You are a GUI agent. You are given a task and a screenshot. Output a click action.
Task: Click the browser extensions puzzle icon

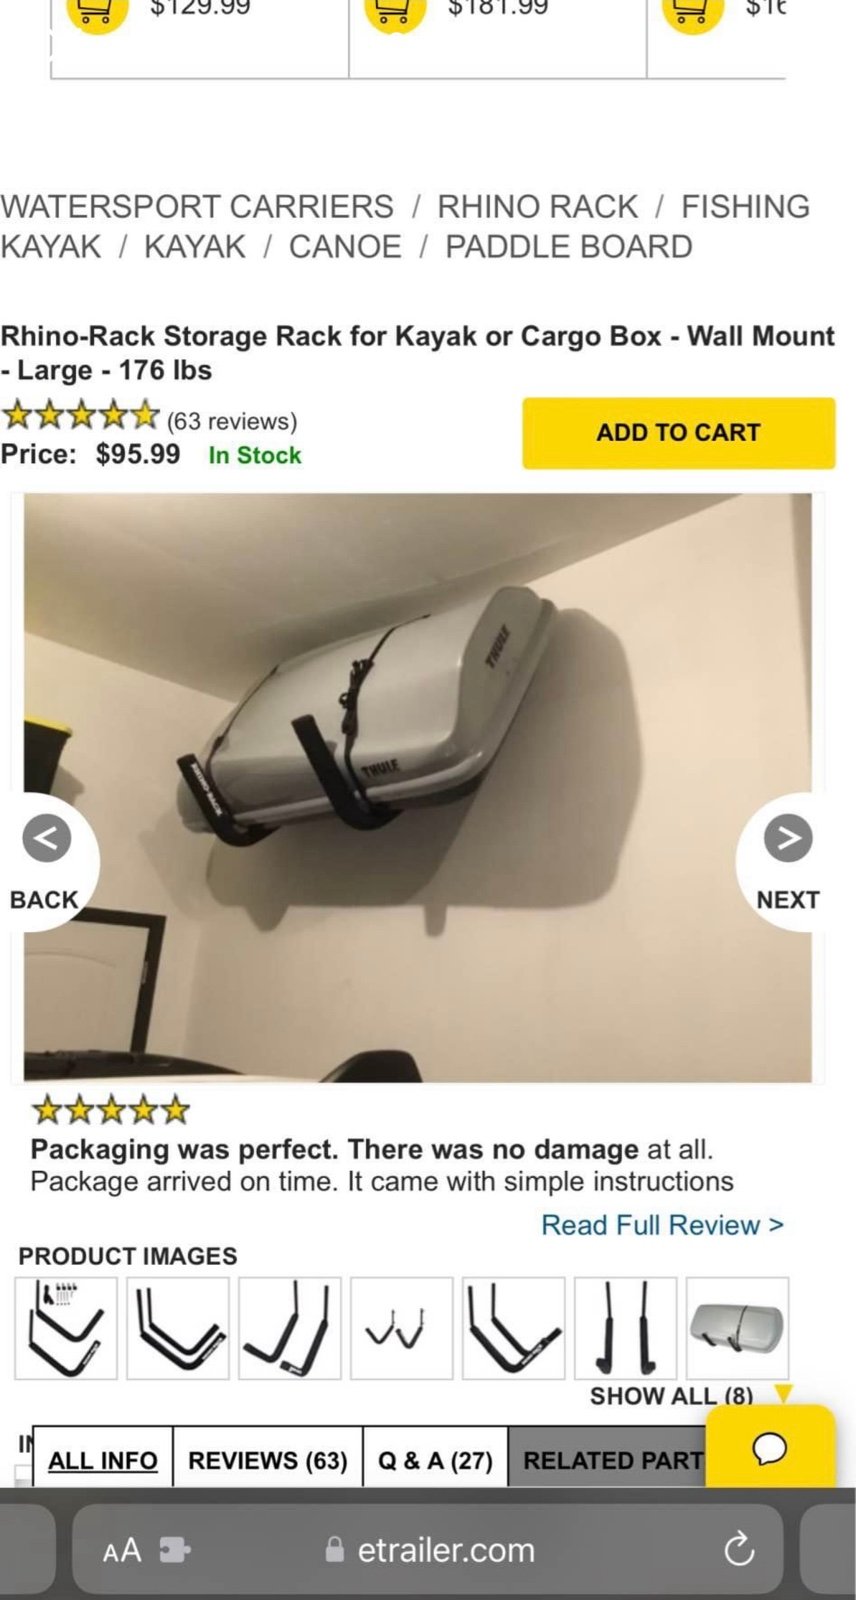(x=174, y=1550)
